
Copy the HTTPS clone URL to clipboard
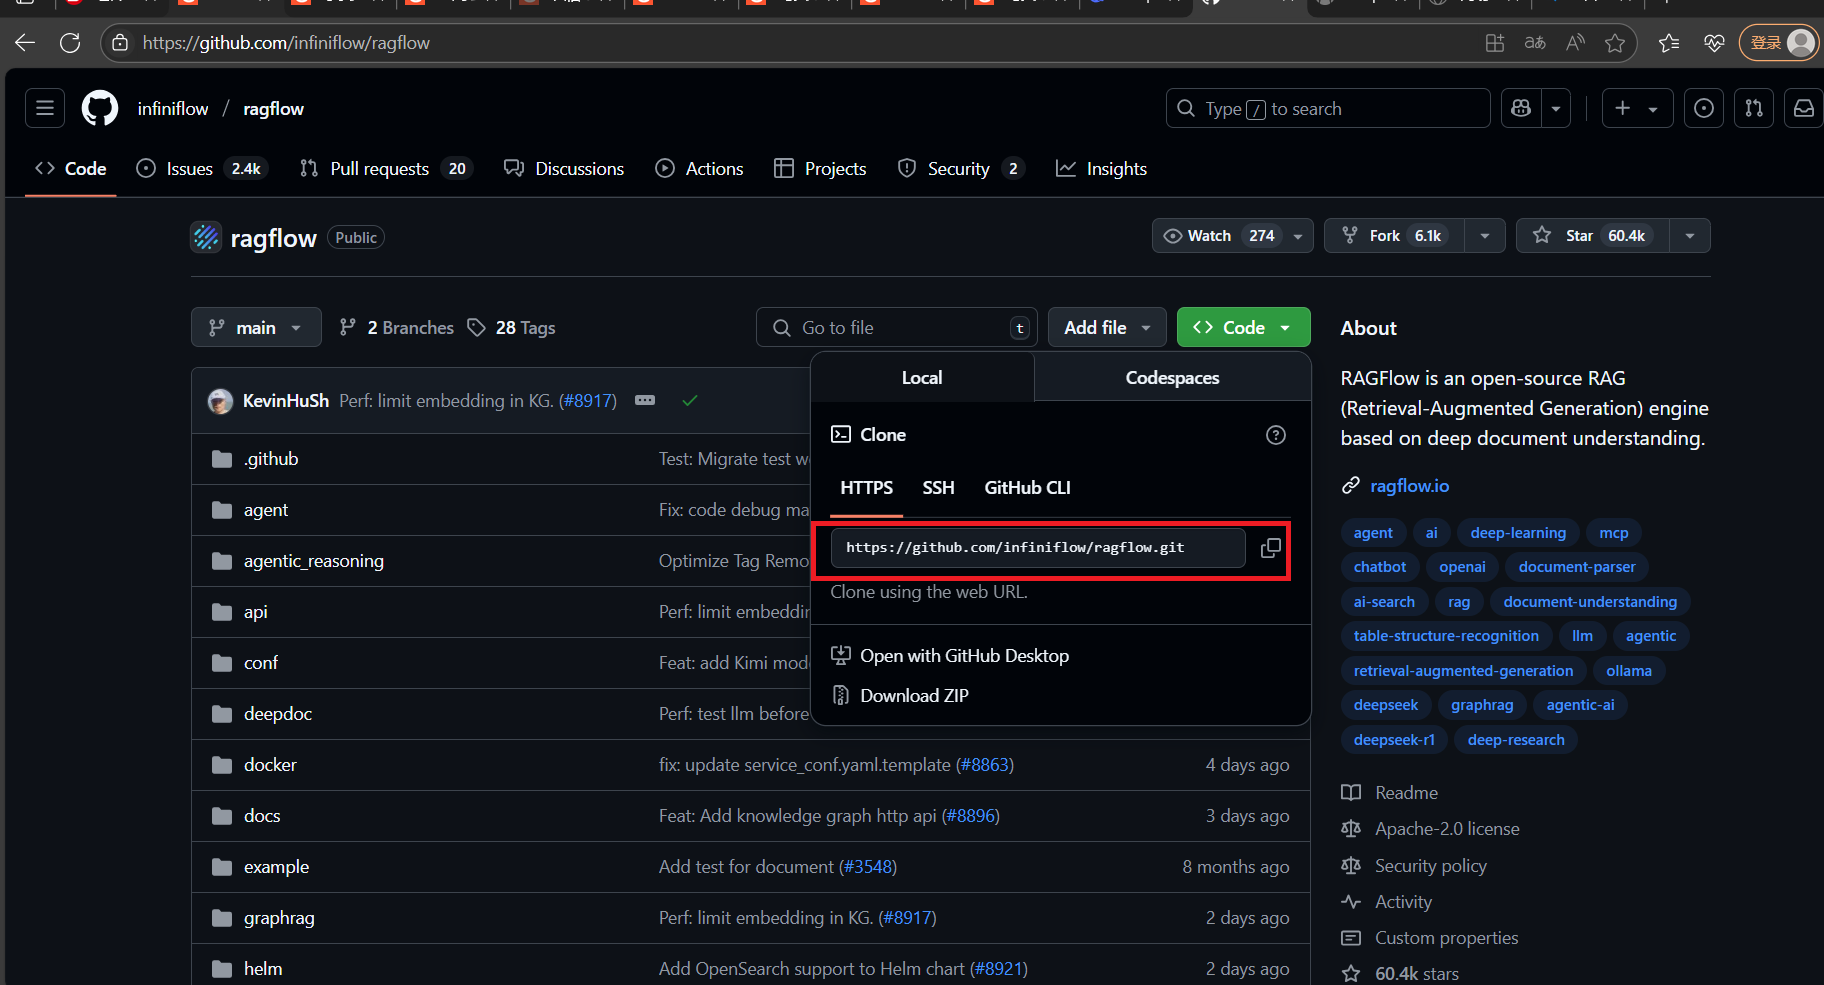click(1270, 548)
